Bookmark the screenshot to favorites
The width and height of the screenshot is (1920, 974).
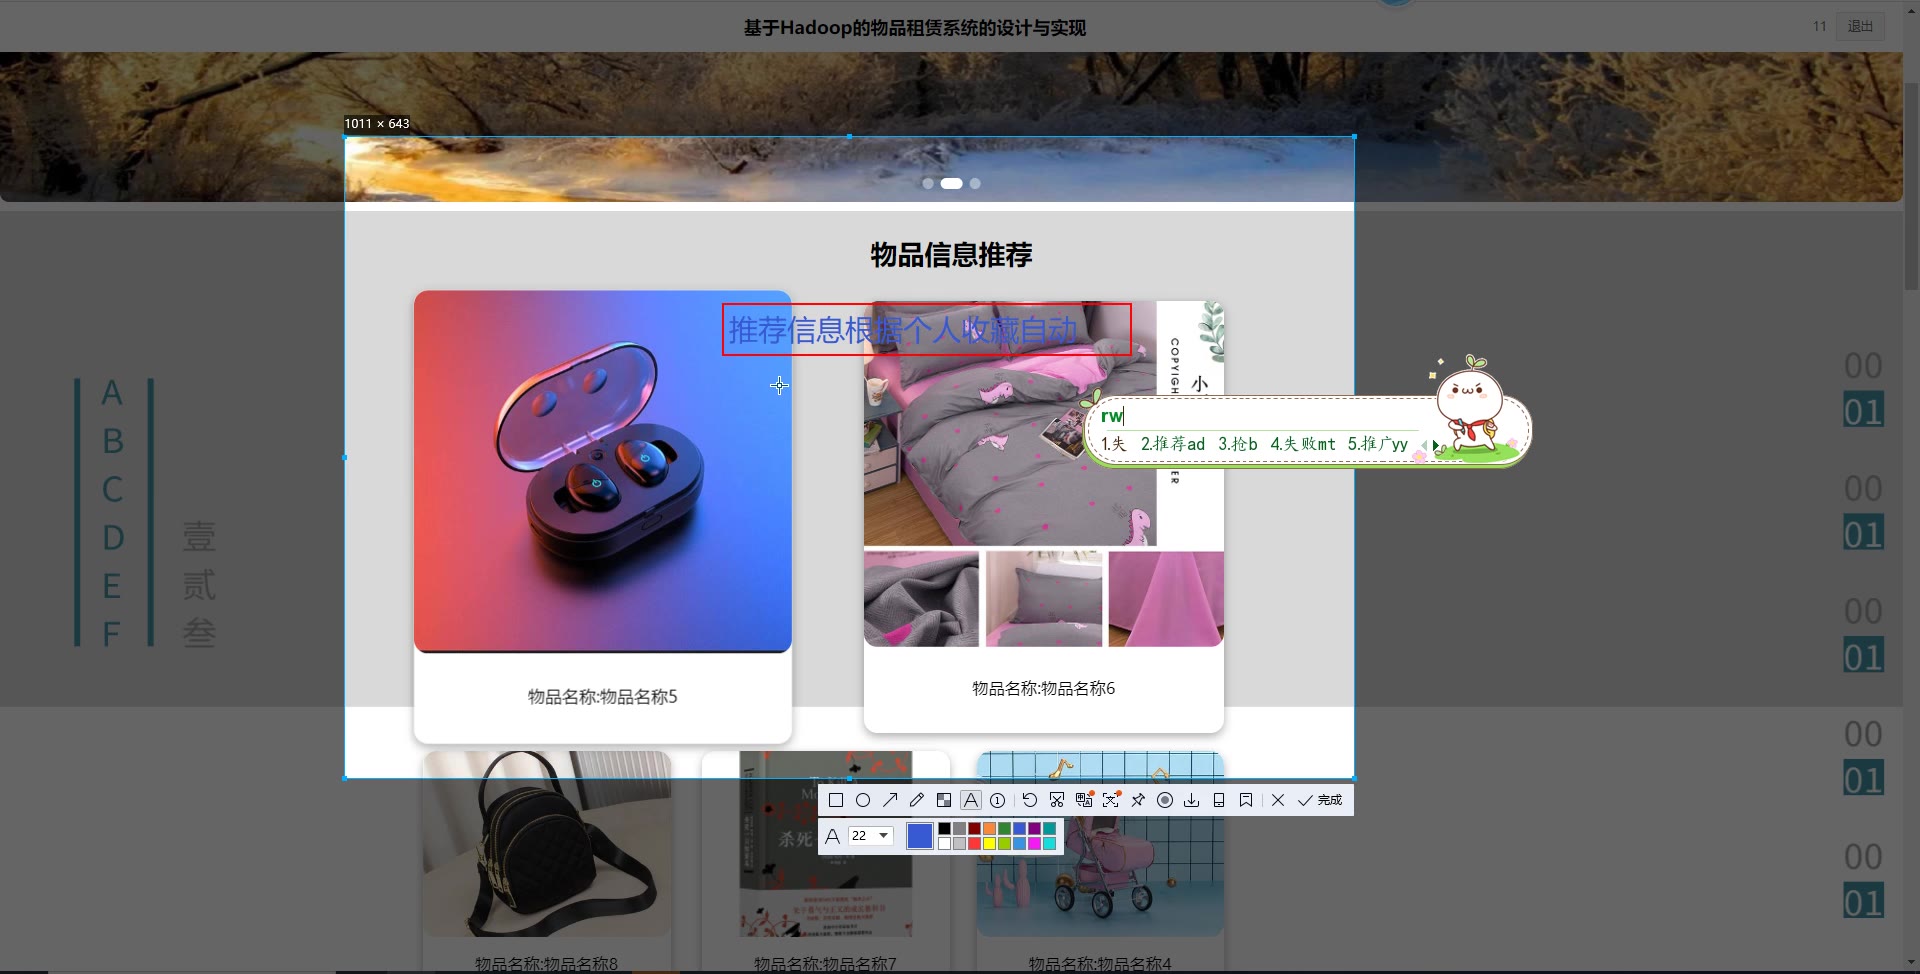pos(1246,800)
